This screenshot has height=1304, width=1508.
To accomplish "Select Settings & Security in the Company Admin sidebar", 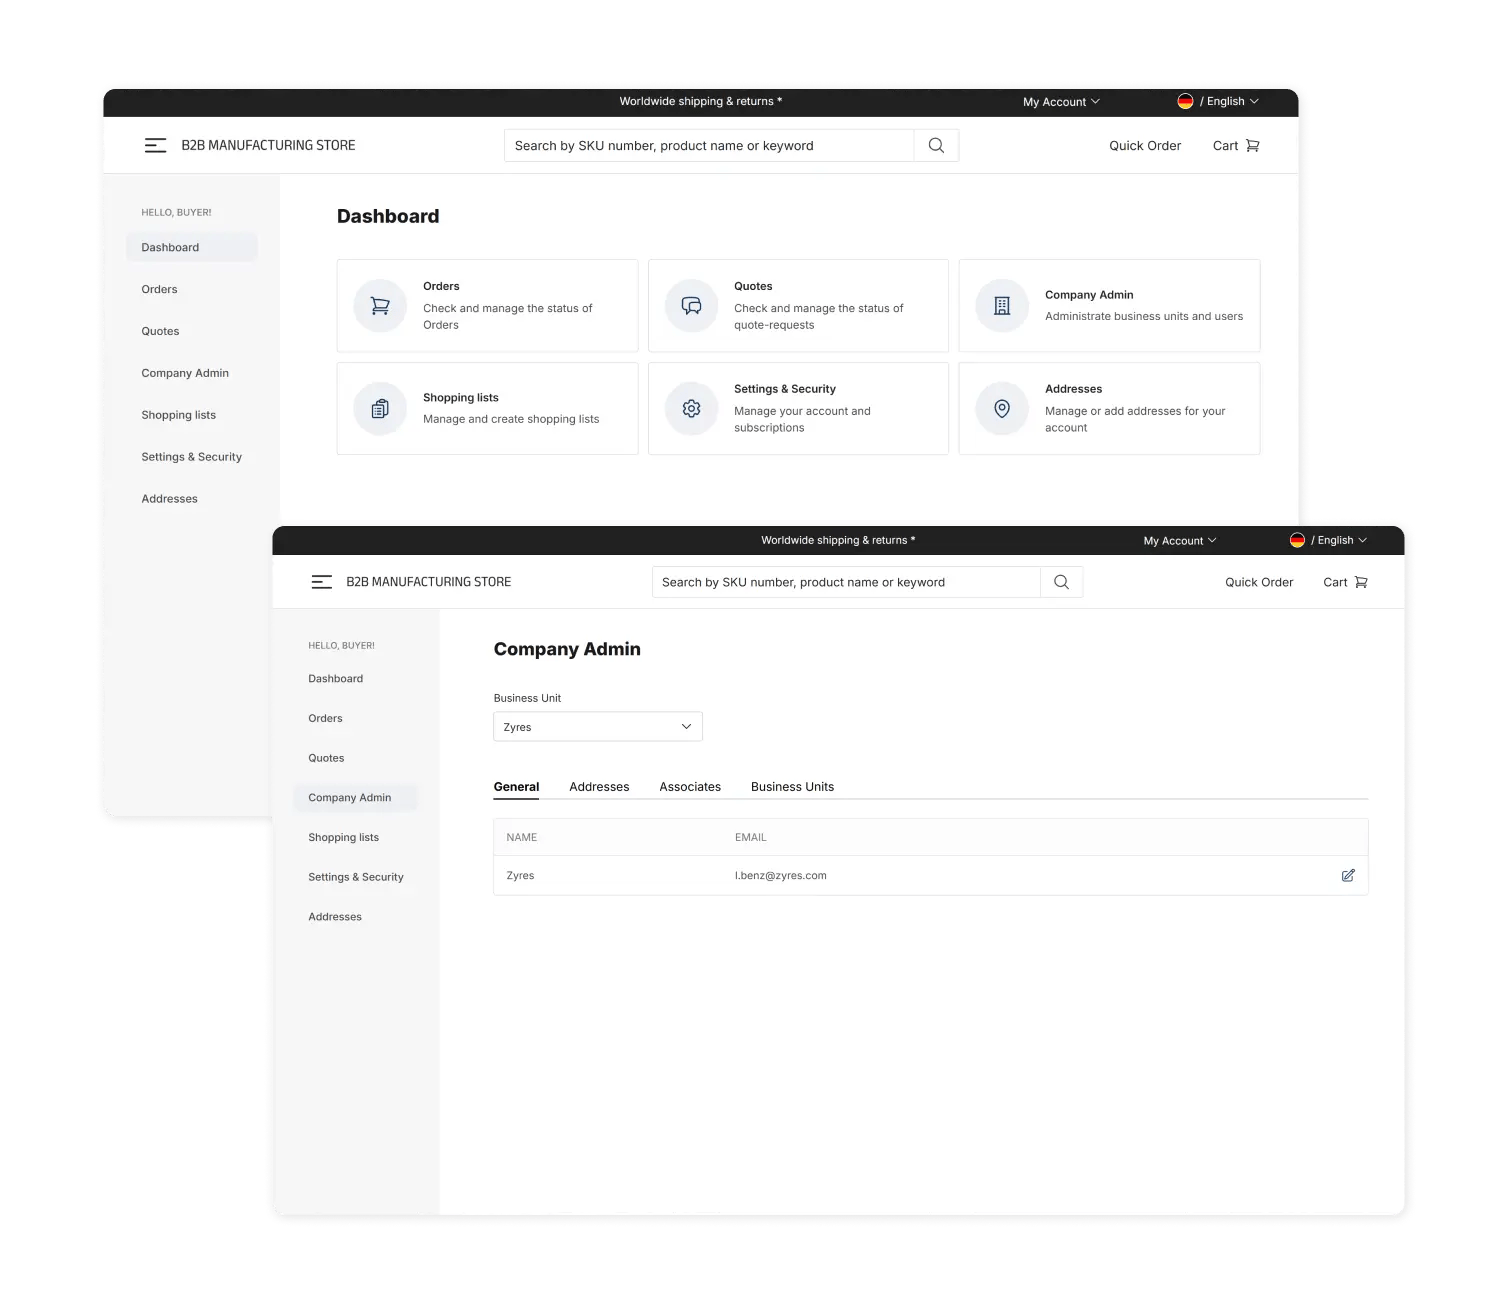I will click(355, 877).
